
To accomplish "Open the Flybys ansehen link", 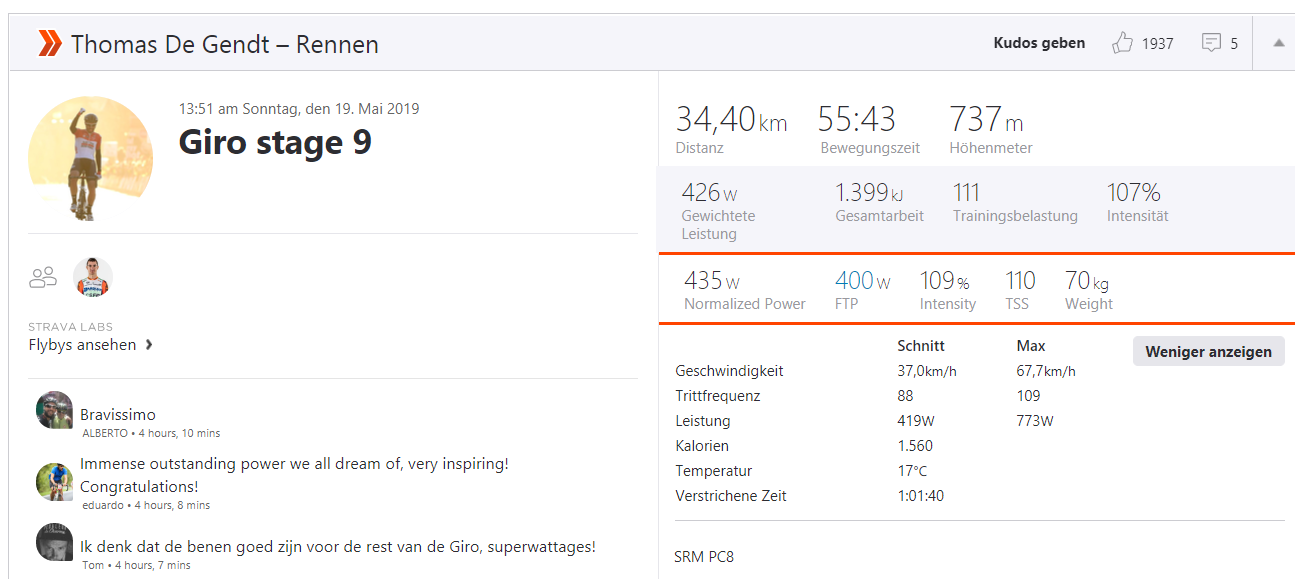I will click(82, 345).
